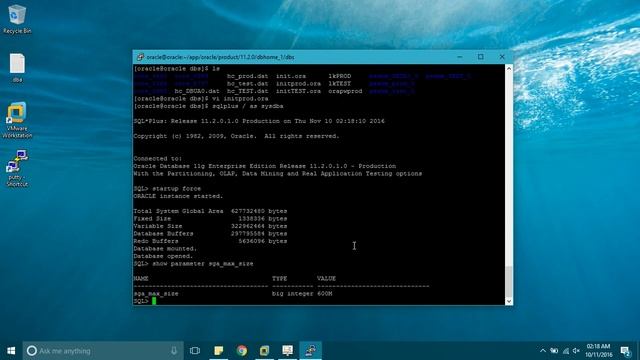Click the 600M value
This screenshot has height=360, width=640.
(324, 293)
